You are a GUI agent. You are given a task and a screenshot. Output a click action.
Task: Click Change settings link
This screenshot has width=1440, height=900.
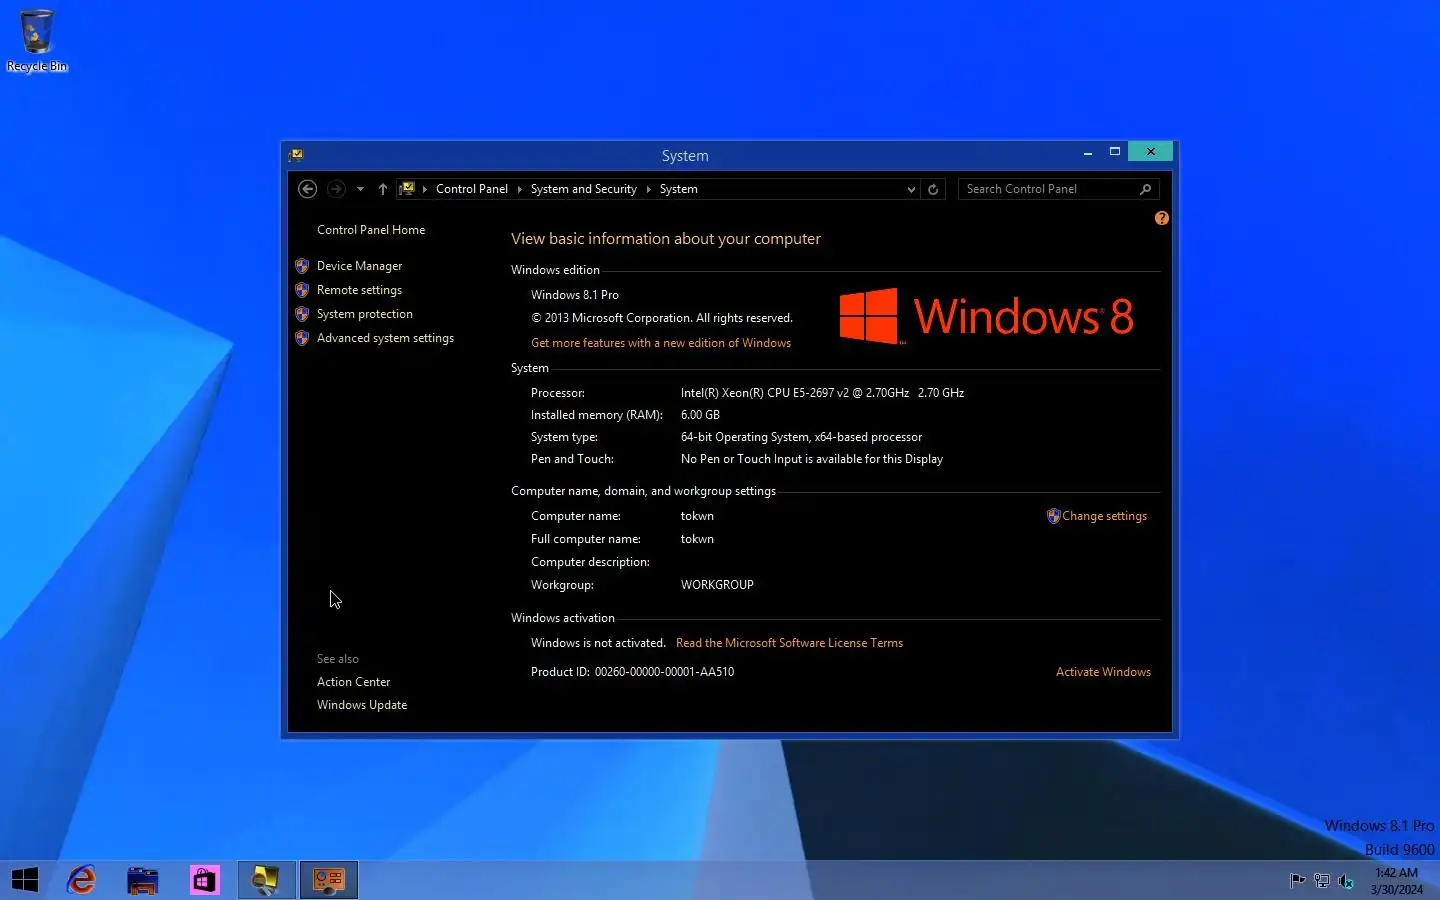tap(1104, 516)
